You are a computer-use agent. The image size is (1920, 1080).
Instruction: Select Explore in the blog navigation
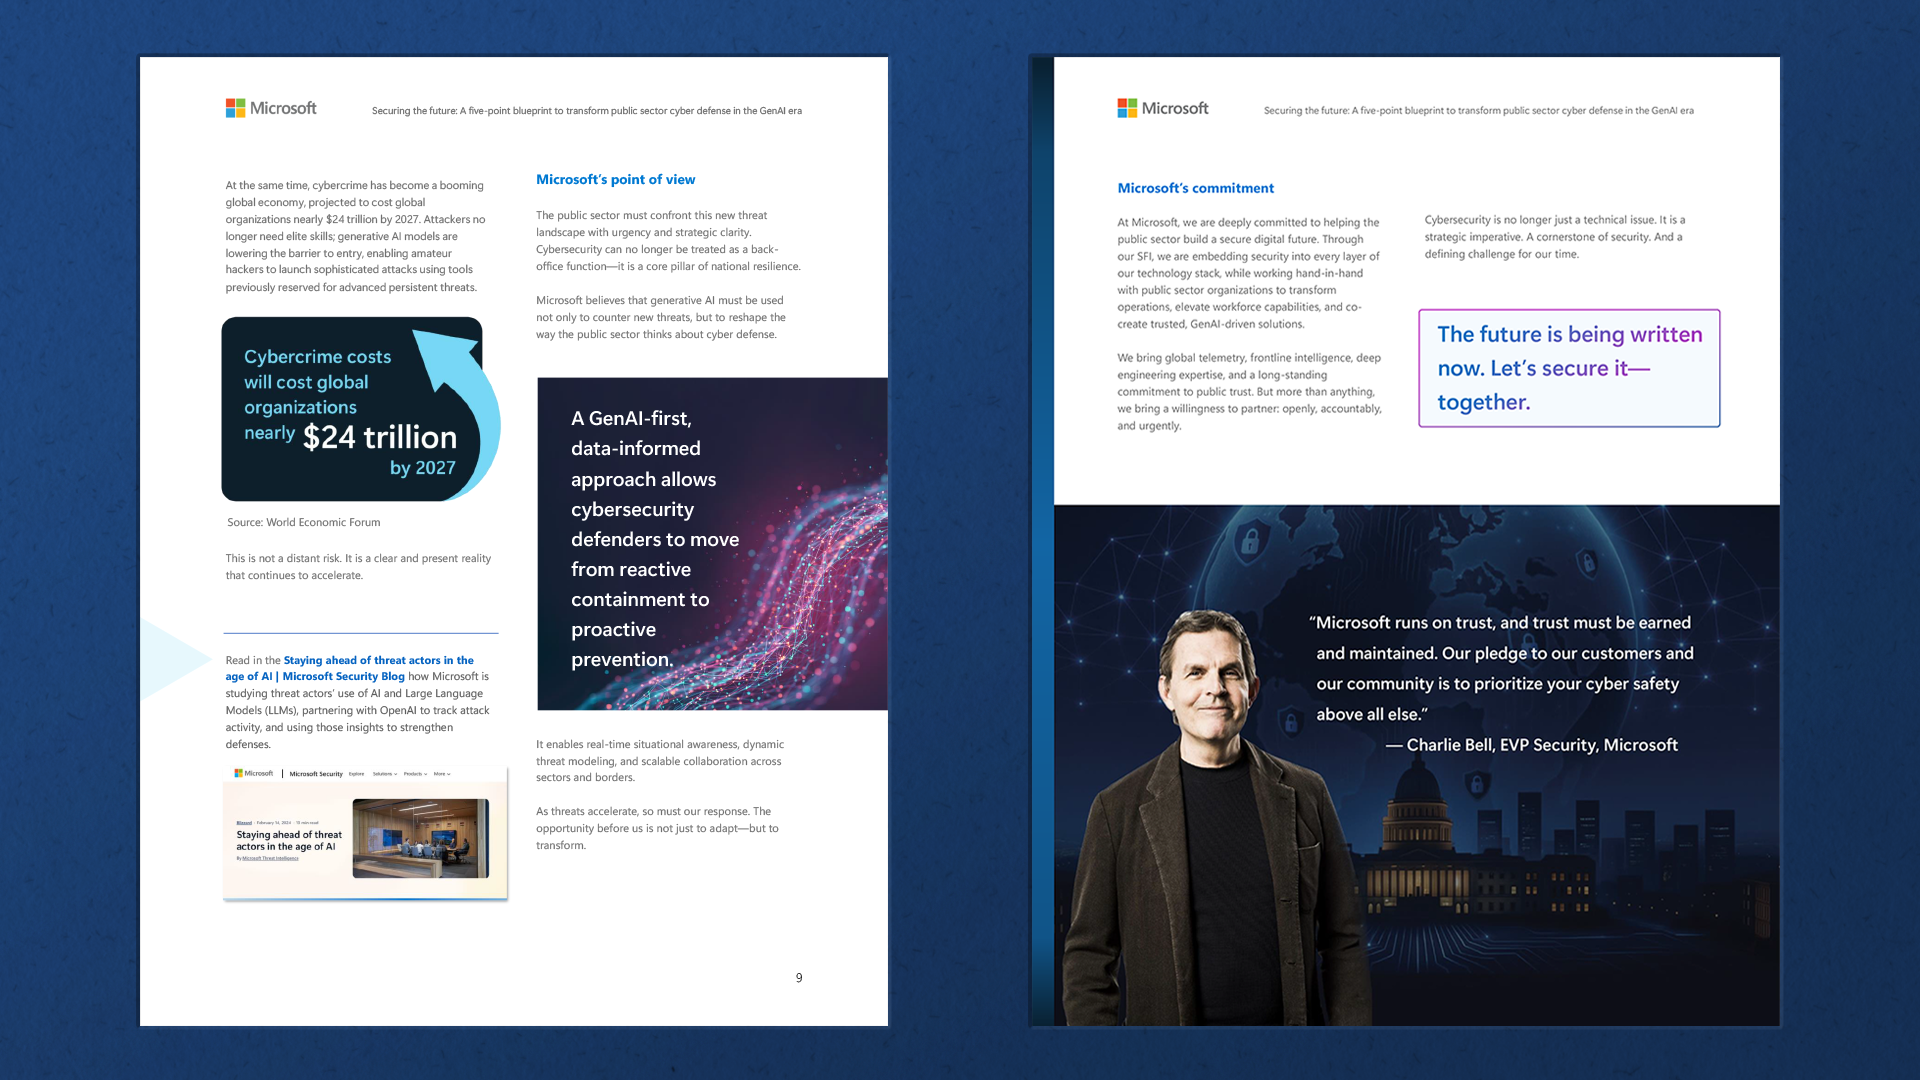[356, 774]
